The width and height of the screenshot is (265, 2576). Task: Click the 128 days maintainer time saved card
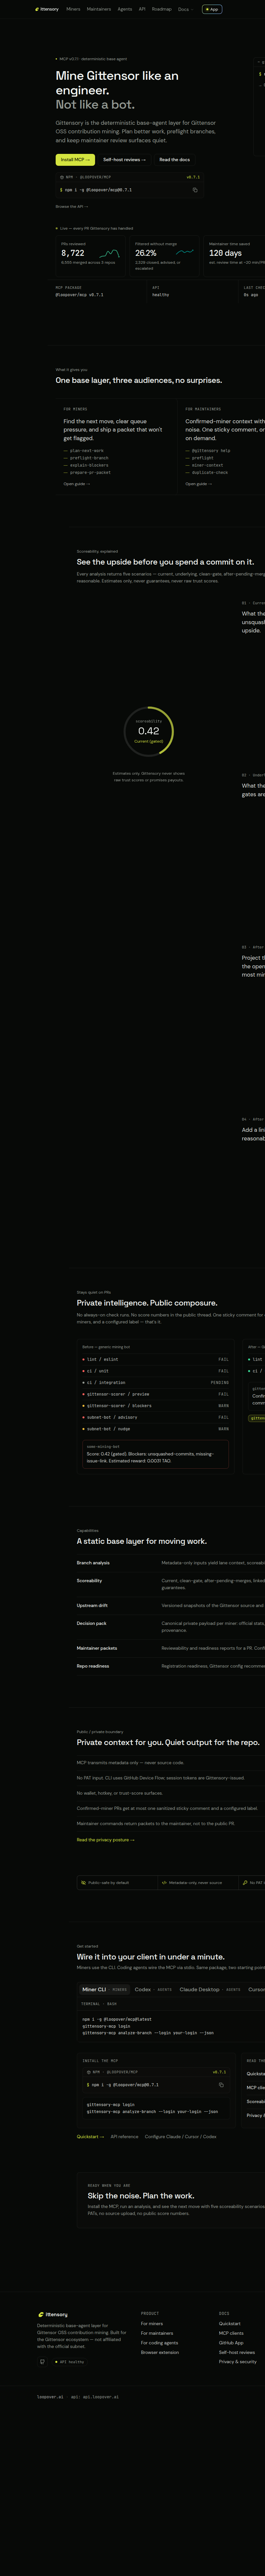coord(234,256)
